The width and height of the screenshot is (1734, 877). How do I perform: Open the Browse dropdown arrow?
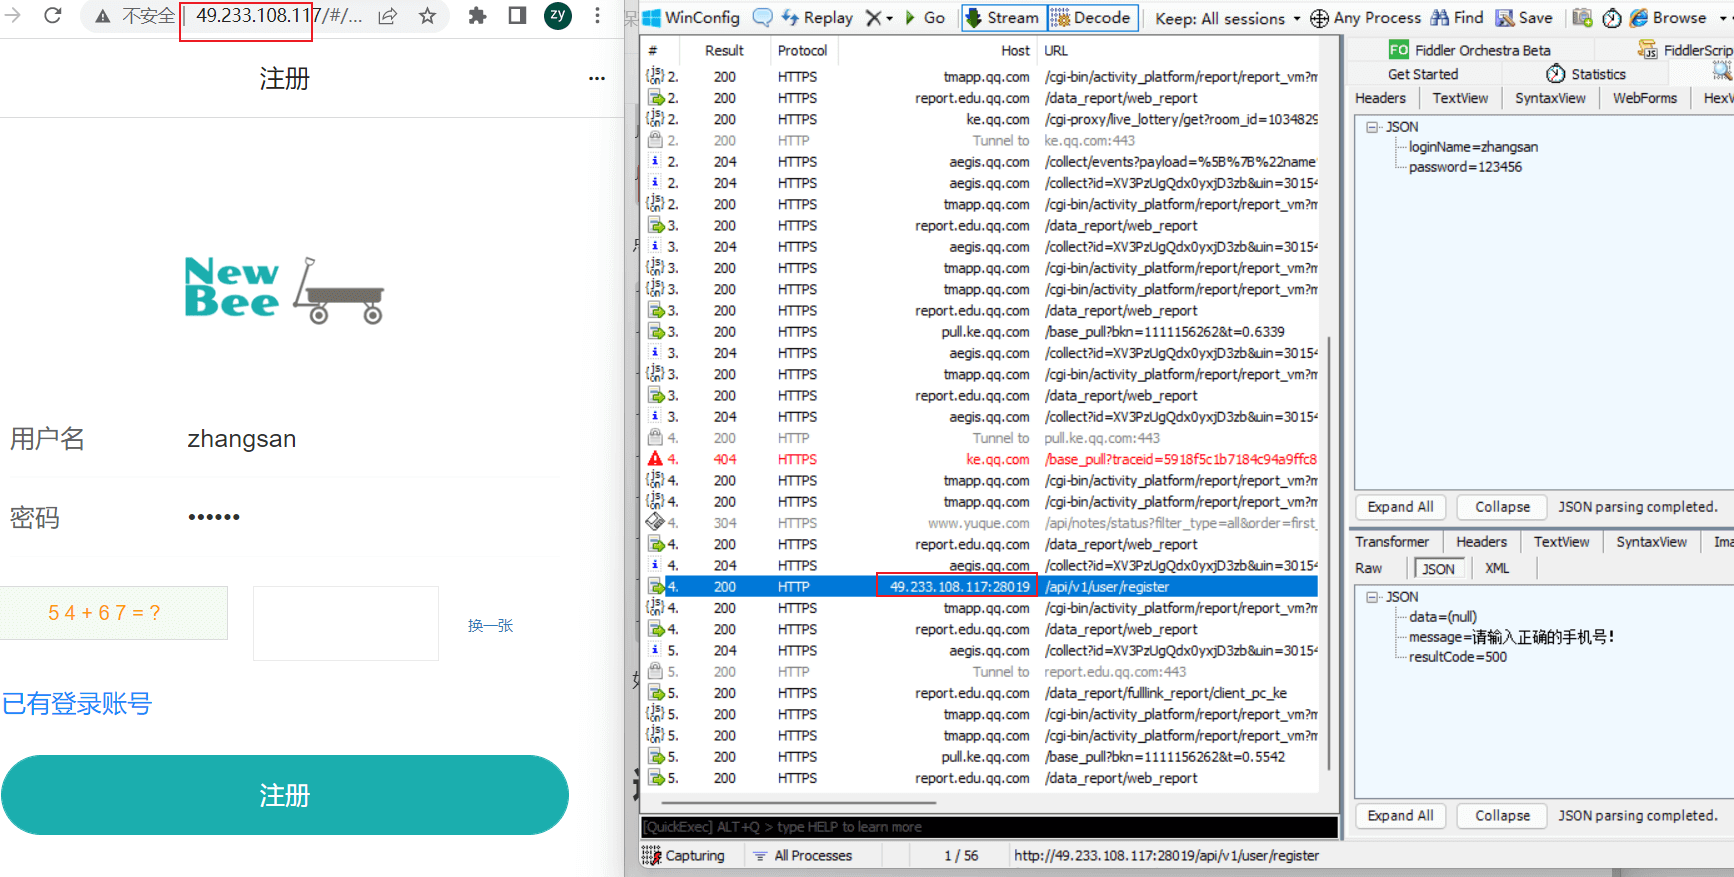click(1722, 18)
